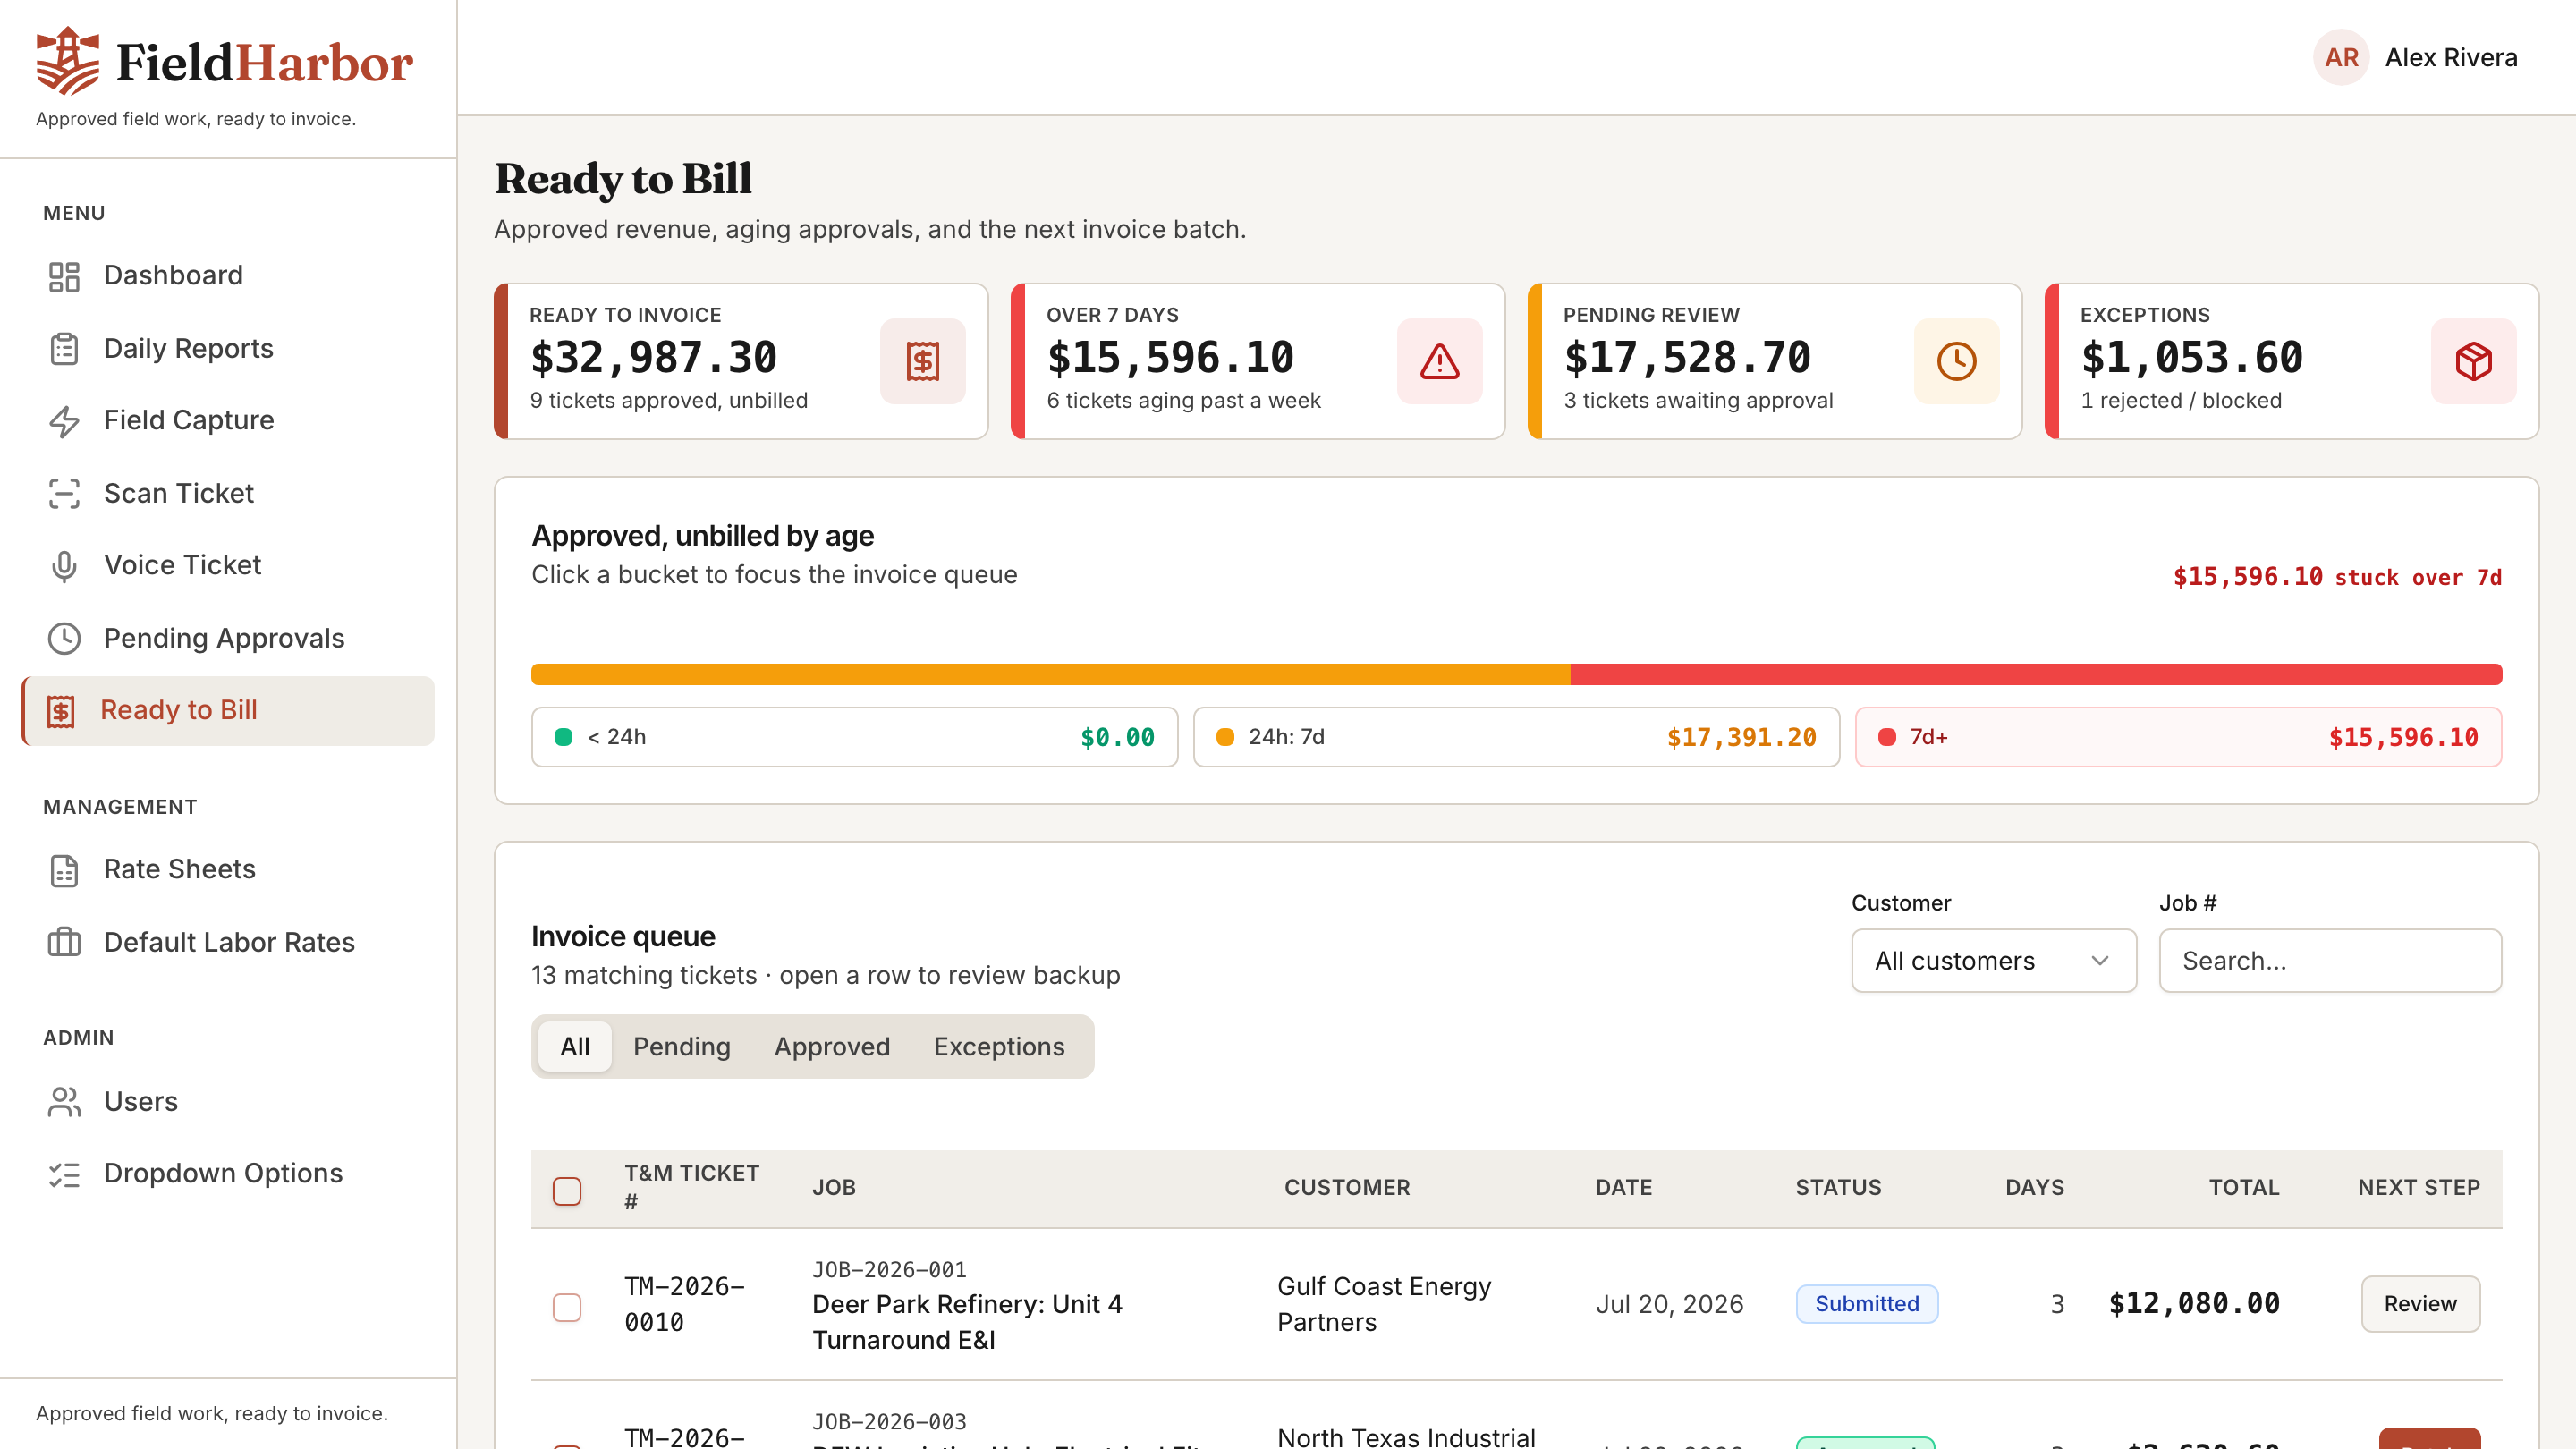Click the $15,596.10 stuck over 7d text

coord(2337,577)
